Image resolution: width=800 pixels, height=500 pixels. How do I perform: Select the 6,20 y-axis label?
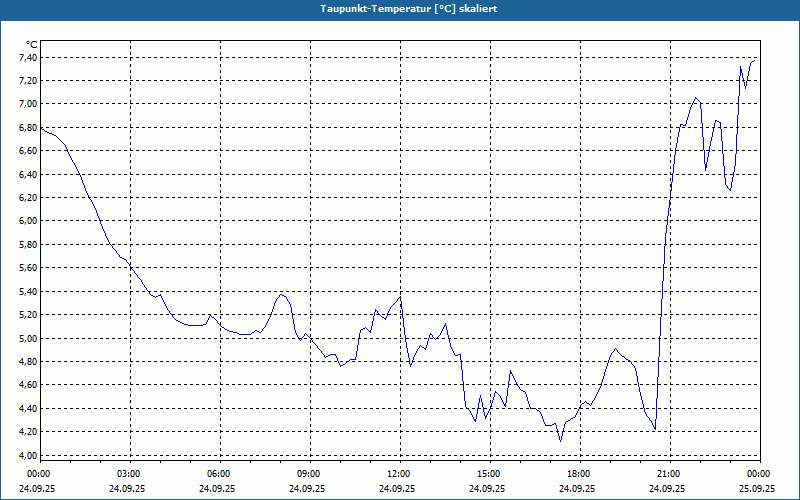click(x=29, y=197)
